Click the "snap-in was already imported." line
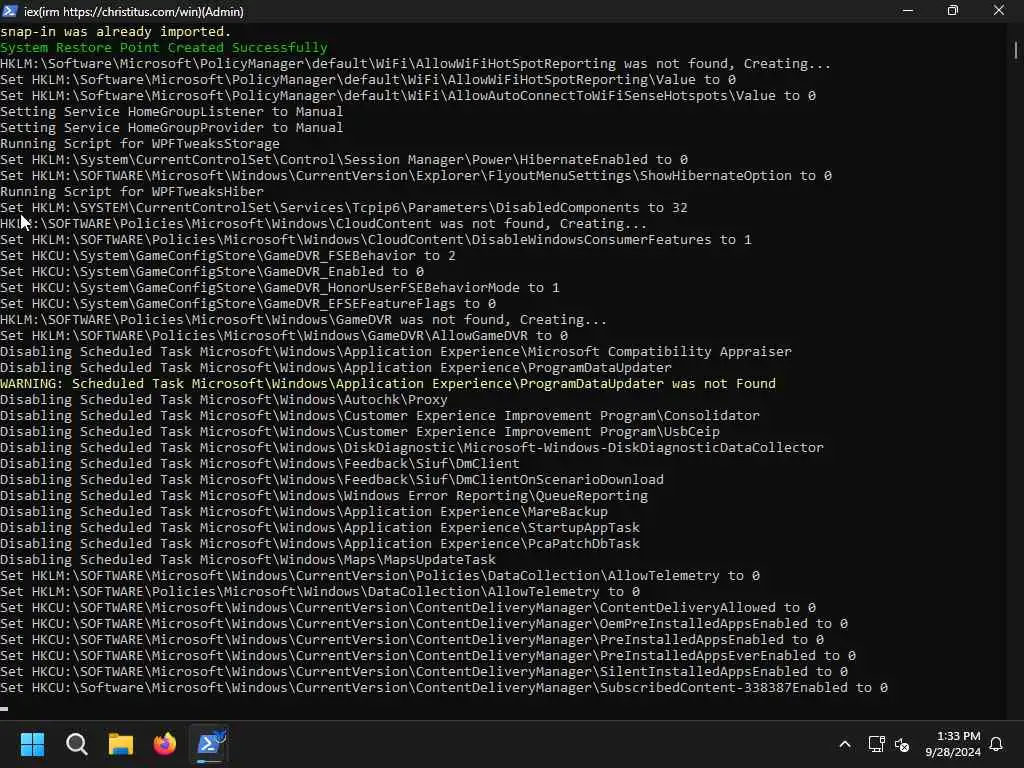This screenshot has height=768, width=1024. coord(116,31)
